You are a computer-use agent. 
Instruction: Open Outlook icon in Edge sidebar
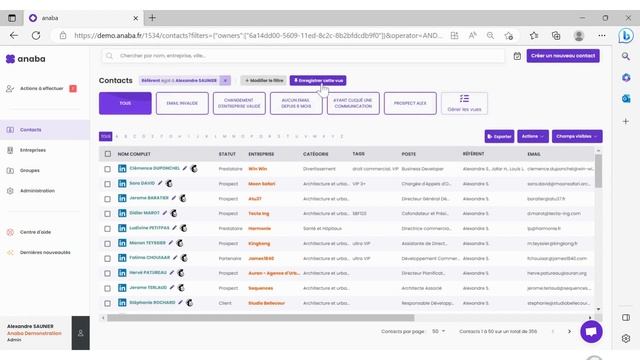626,99
